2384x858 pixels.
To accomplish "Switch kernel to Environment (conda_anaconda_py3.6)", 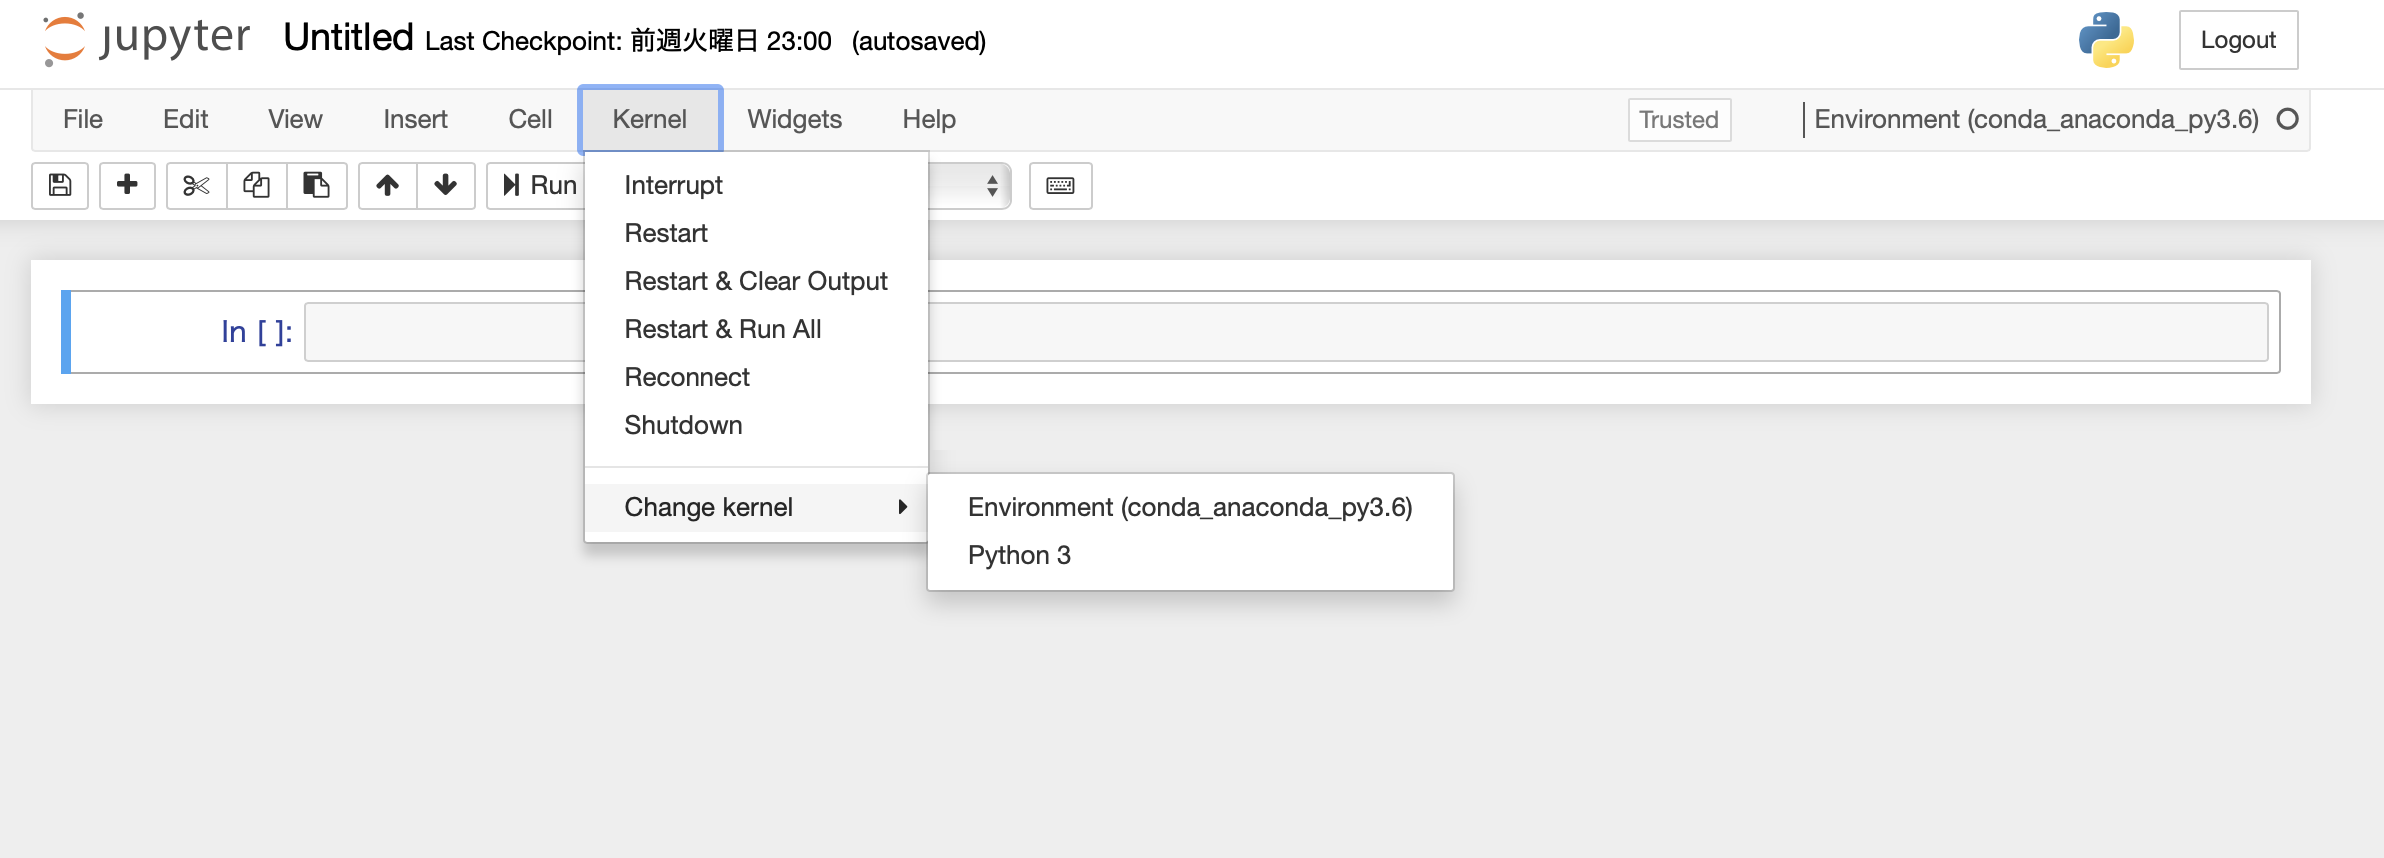I will (1190, 507).
